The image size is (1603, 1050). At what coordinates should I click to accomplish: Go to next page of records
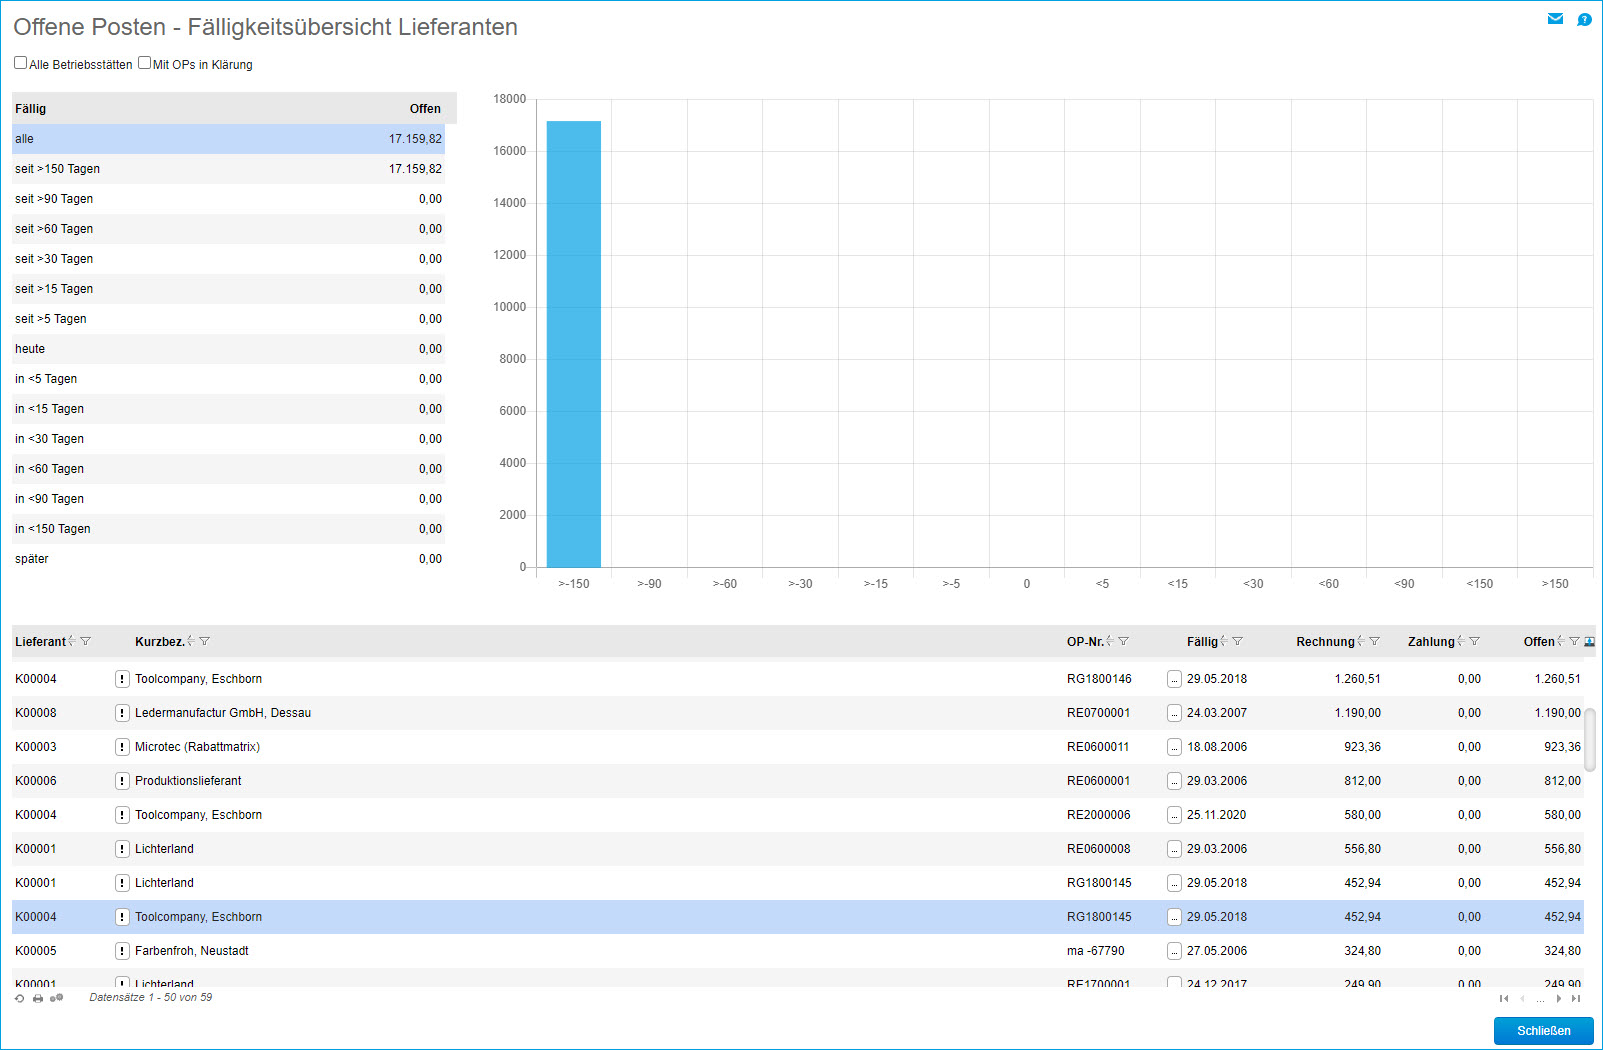pos(1558,998)
